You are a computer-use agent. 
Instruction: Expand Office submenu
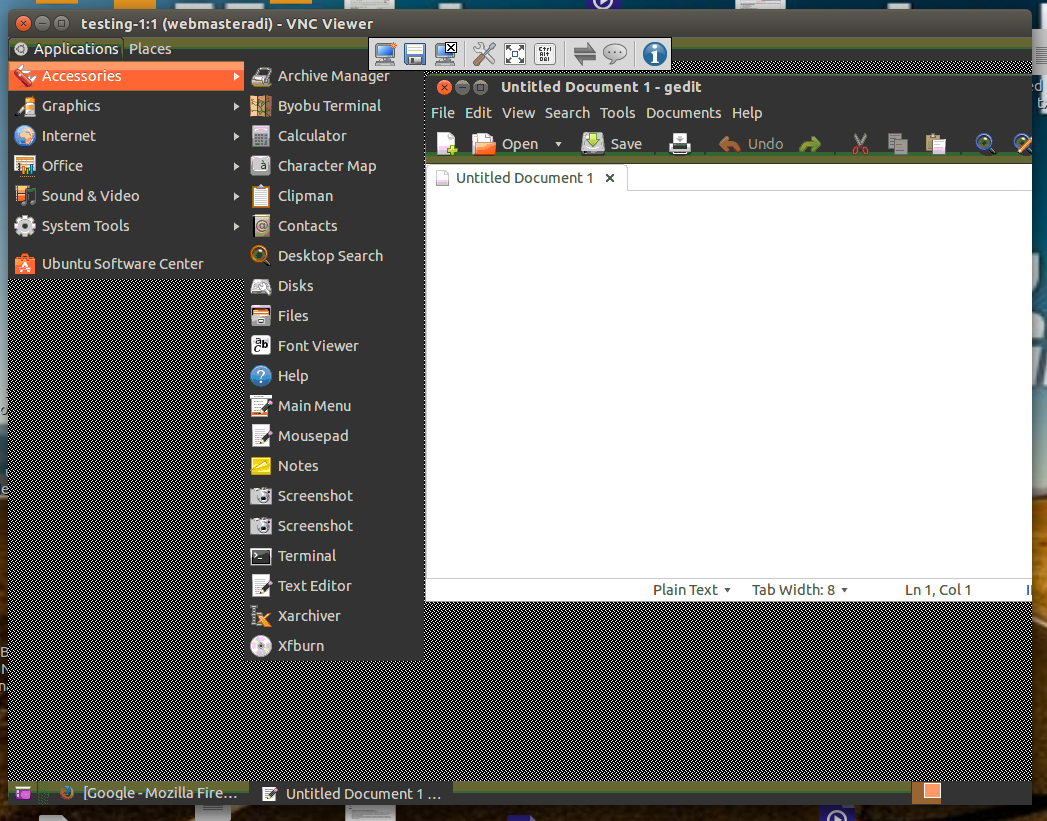point(126,166)
